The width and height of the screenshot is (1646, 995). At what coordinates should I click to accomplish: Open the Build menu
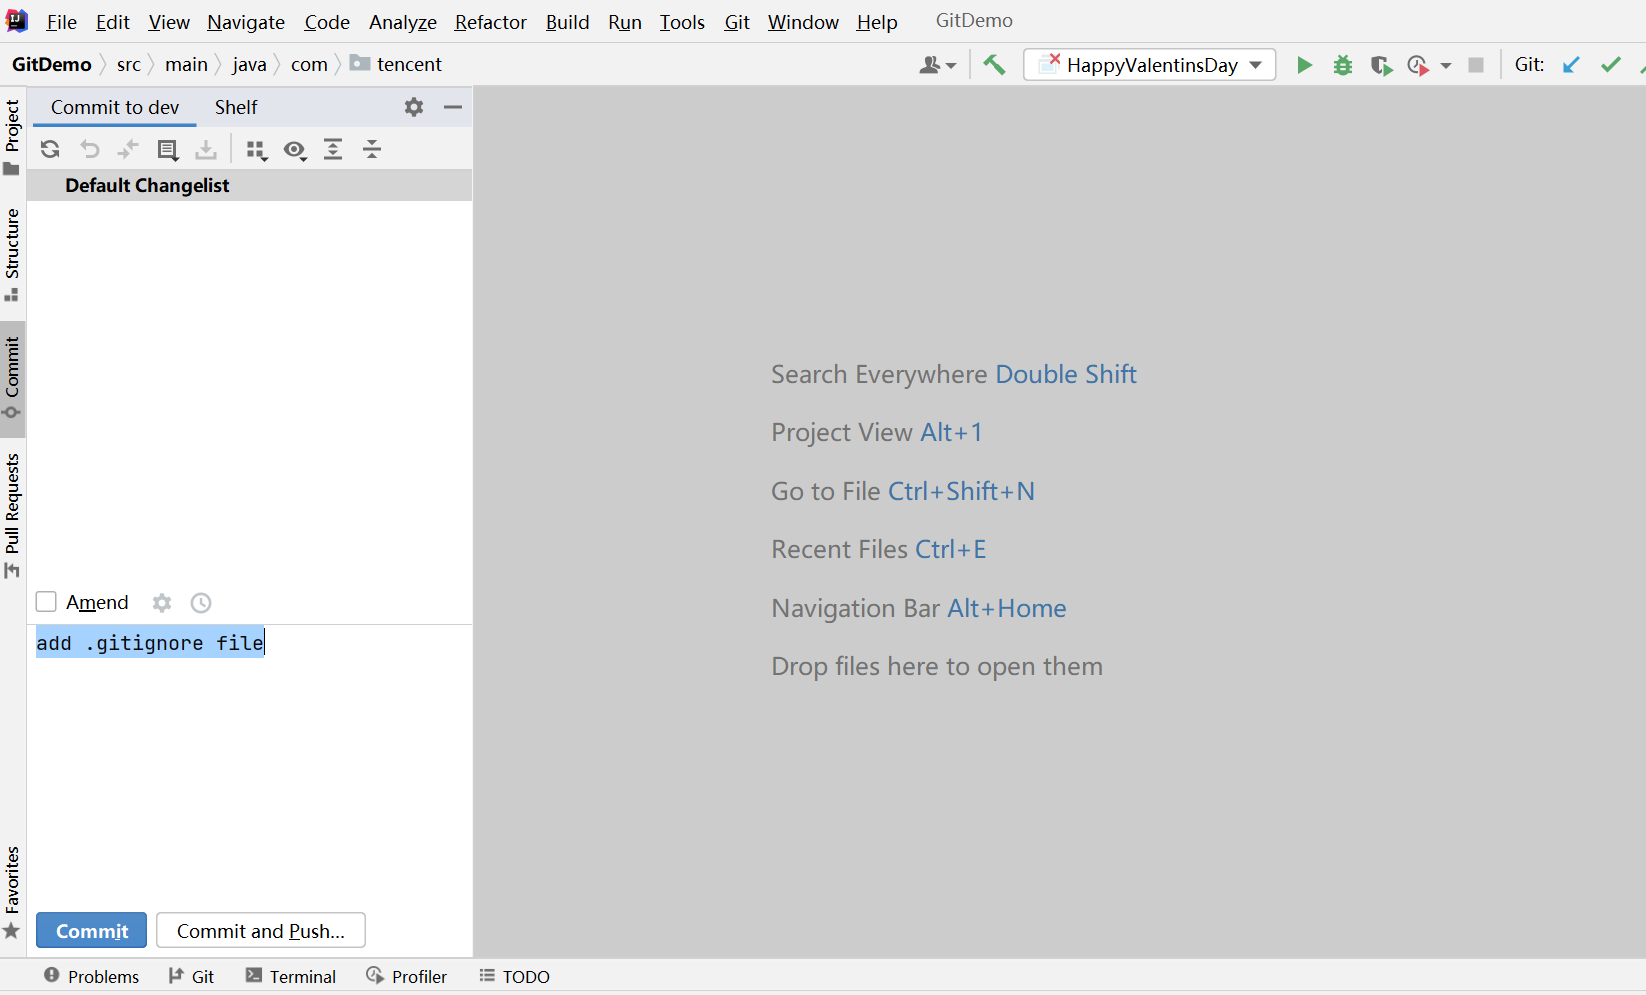567,22
